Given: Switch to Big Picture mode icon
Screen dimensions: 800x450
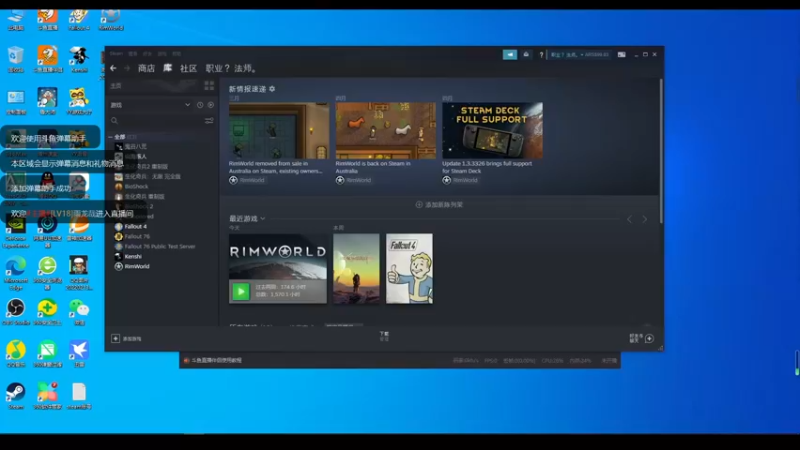Looking at the screenshot, I should pyautogui.click(x=621, y=55).
